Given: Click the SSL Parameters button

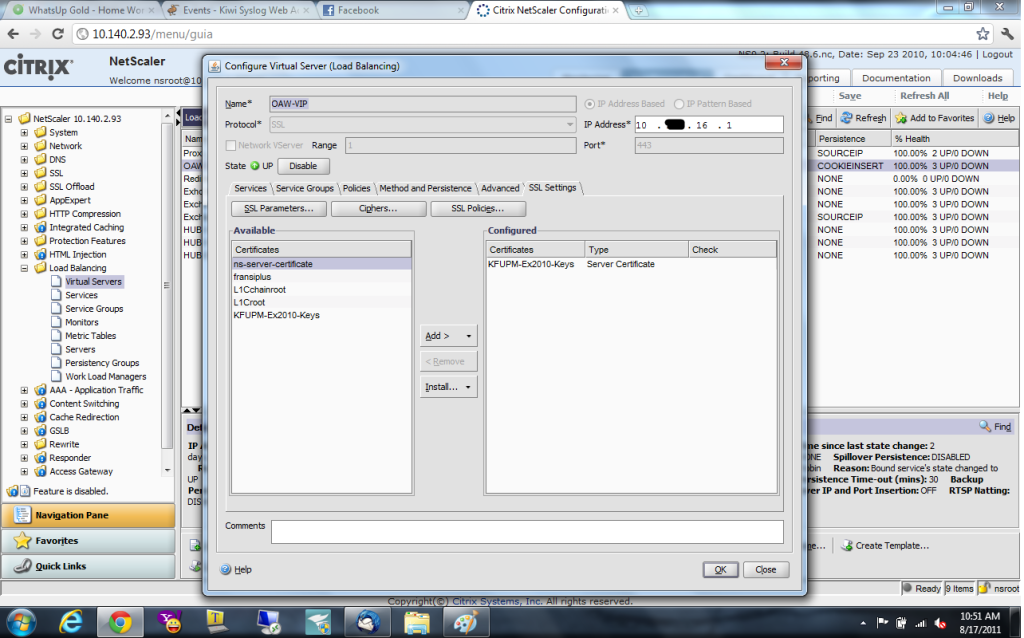Looking at the screenshot, I should click(279, 209).
